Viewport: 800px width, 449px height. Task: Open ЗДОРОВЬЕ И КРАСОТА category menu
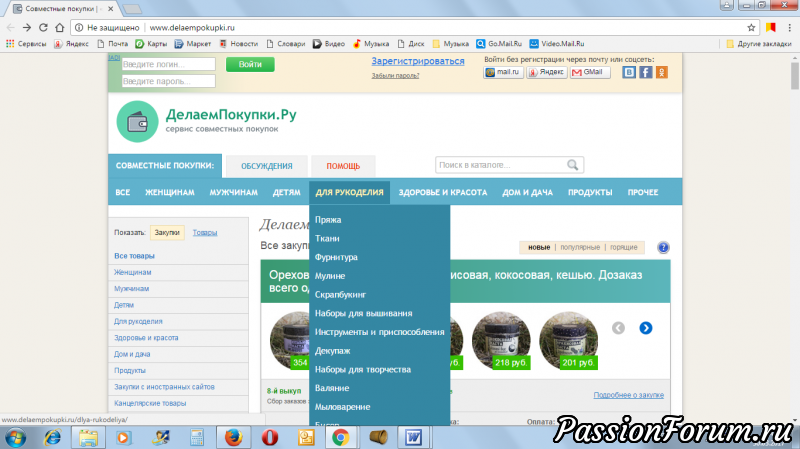(443, 192)
